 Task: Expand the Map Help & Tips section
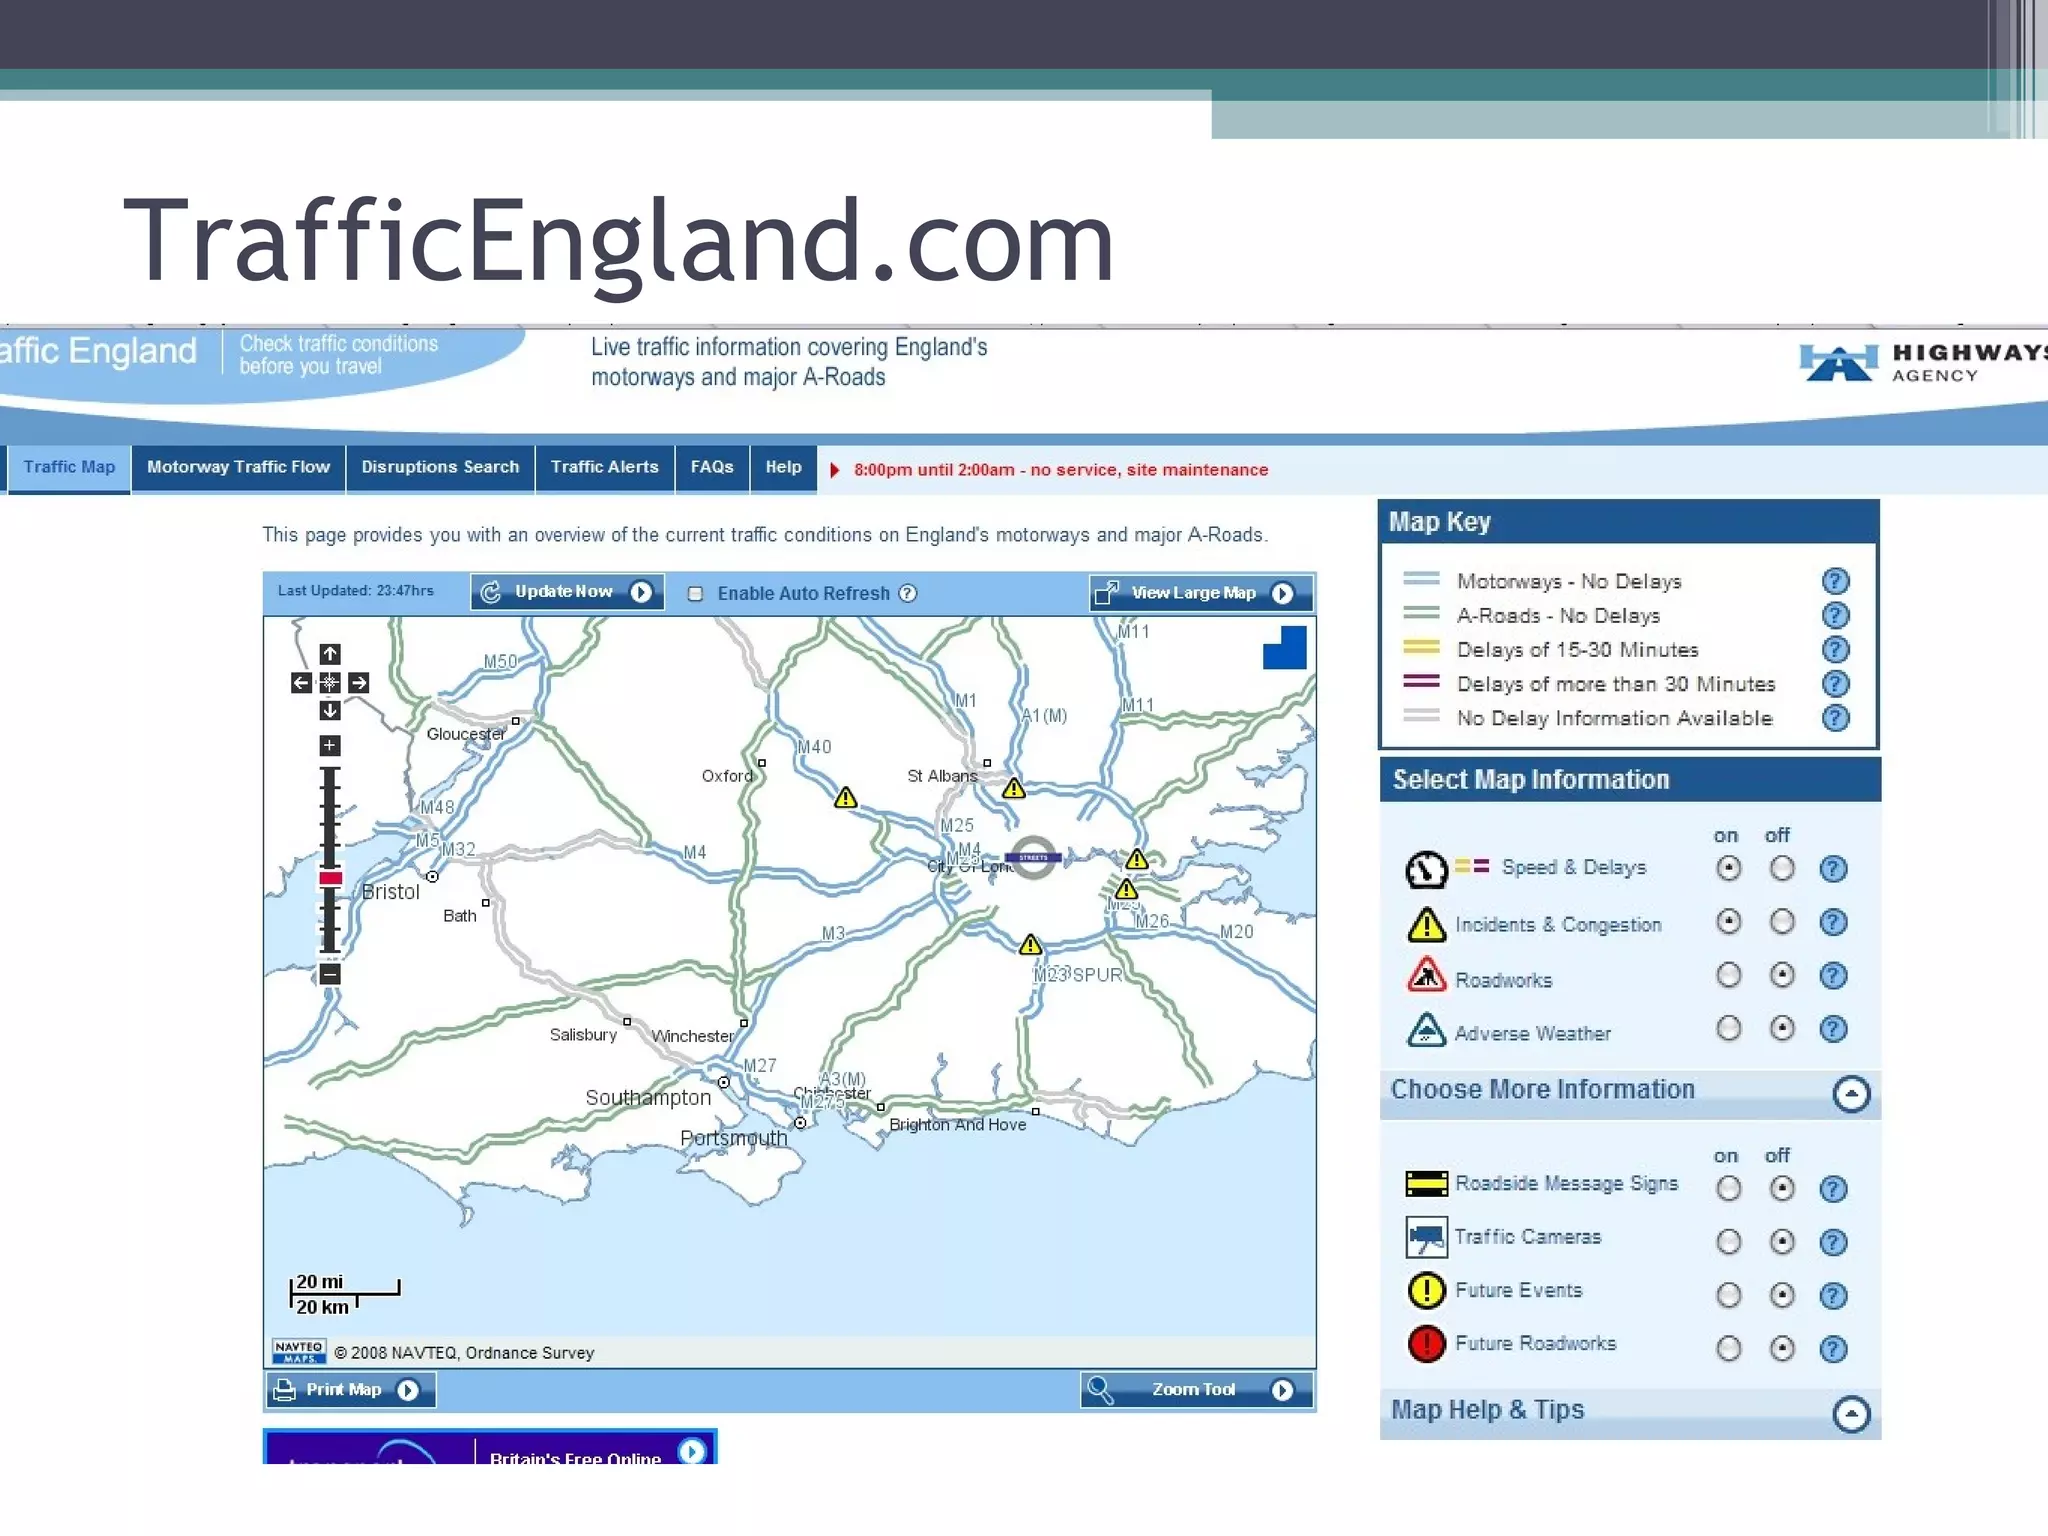point(1852,1414)
